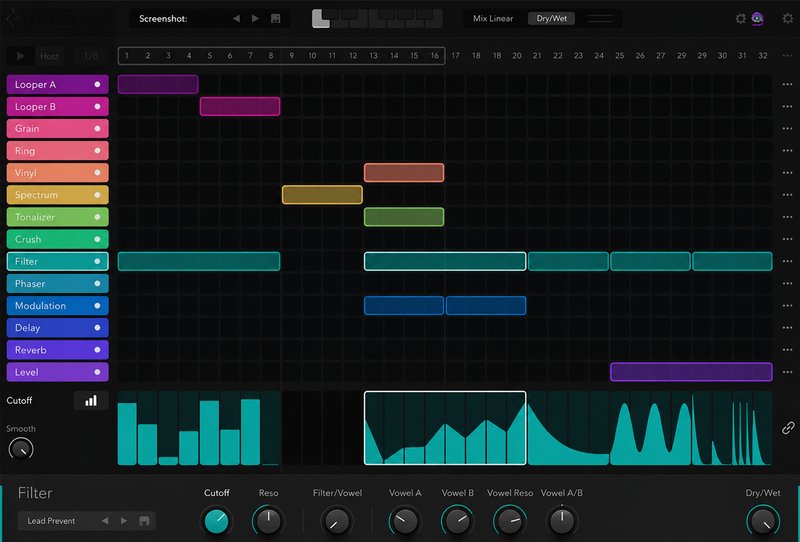Open options menu for Looper B row
The height and width of the screenshot is (542, 800).
click(787, 107)
